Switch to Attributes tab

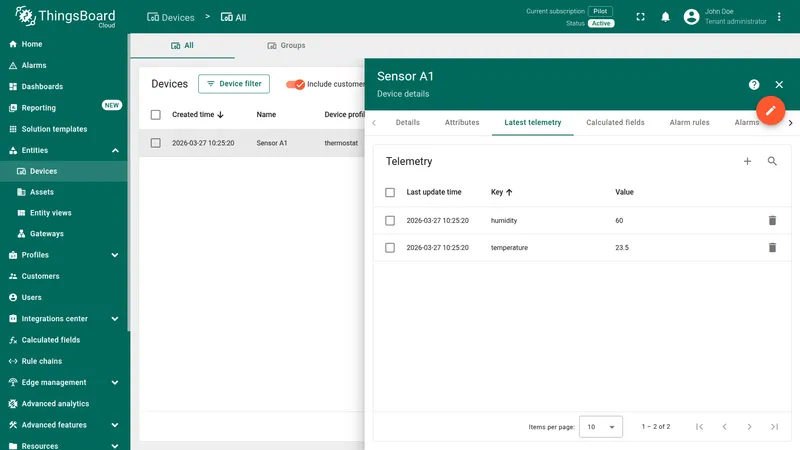(x=462, y=122)
